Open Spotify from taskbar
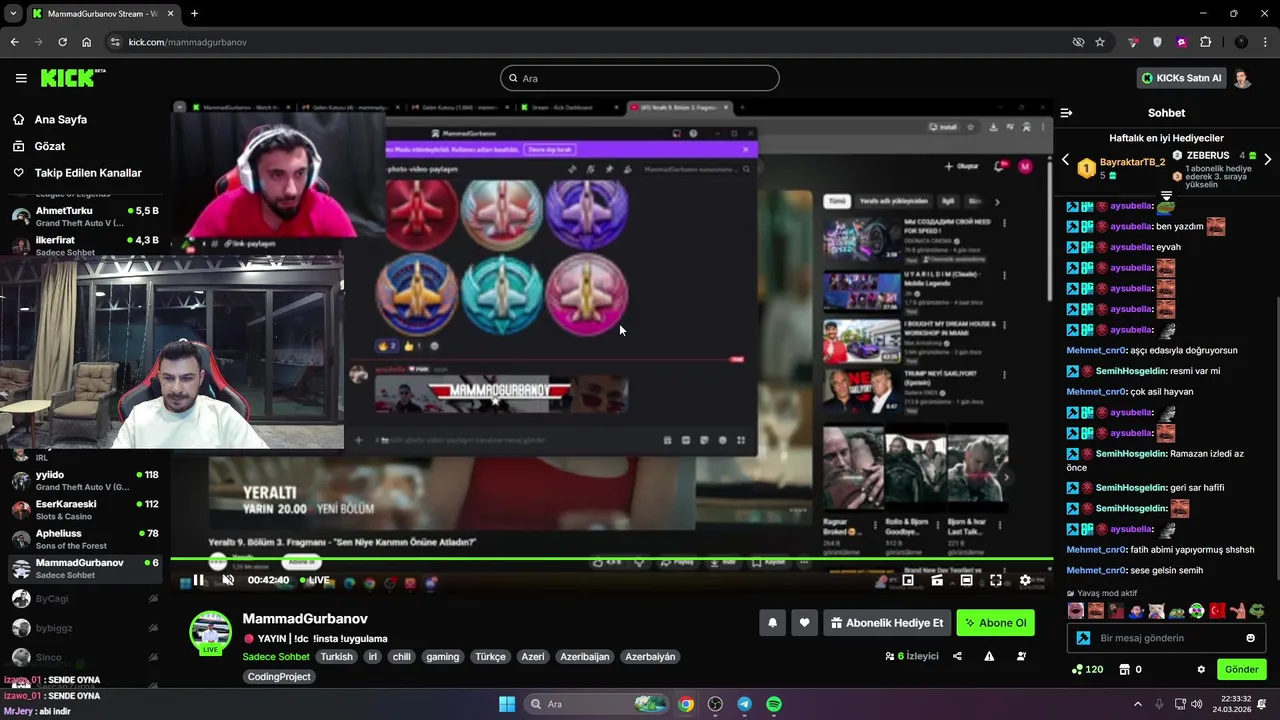 click(x=774, y=704)
